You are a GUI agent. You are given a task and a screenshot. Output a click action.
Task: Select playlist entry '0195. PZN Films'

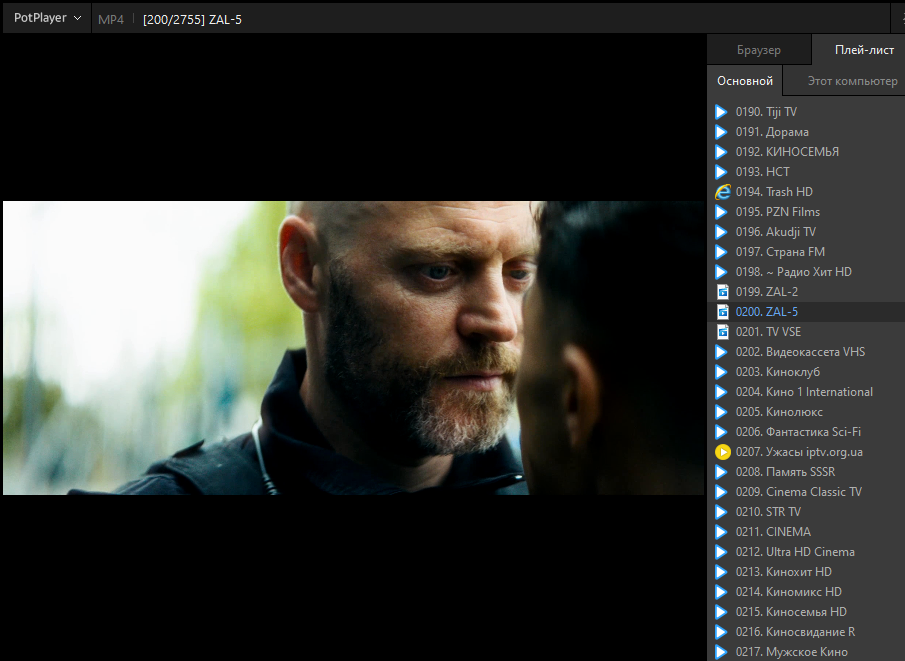[x=806, y=212]
